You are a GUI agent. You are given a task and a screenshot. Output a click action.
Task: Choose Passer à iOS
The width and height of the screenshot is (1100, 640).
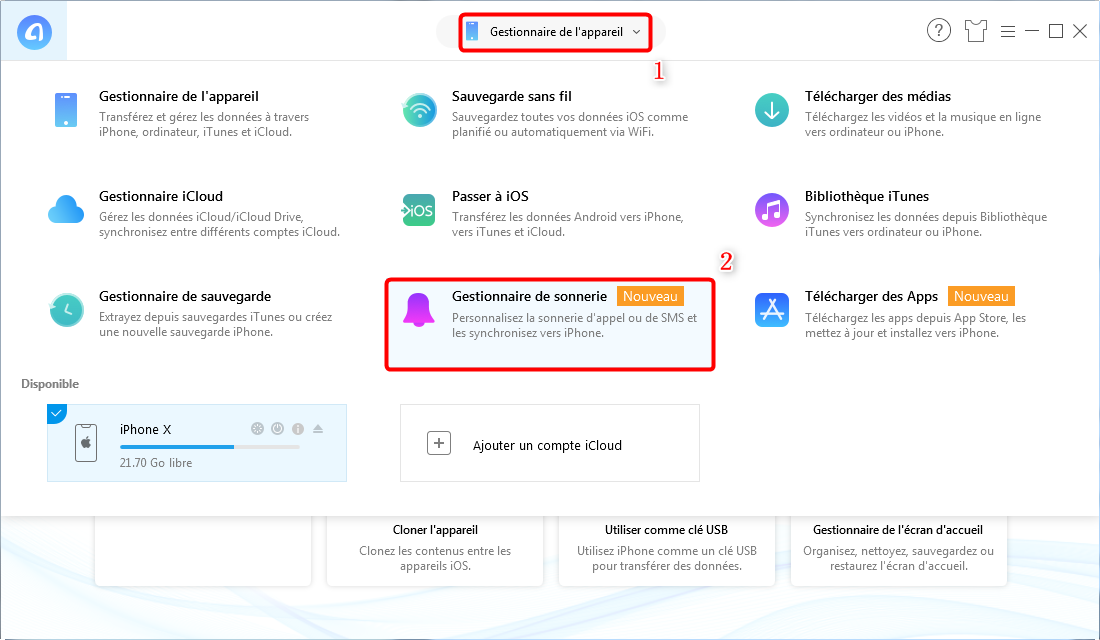490,196
